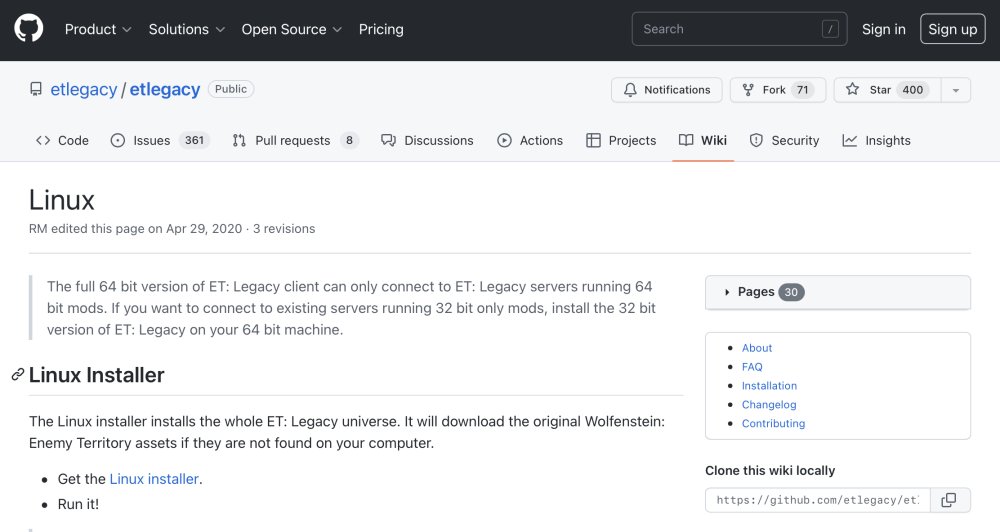Image resolution: width=1000 pixels, height=532 pixels.
Task: Open the Discussions tab
Action: click(x=427, y=140)
